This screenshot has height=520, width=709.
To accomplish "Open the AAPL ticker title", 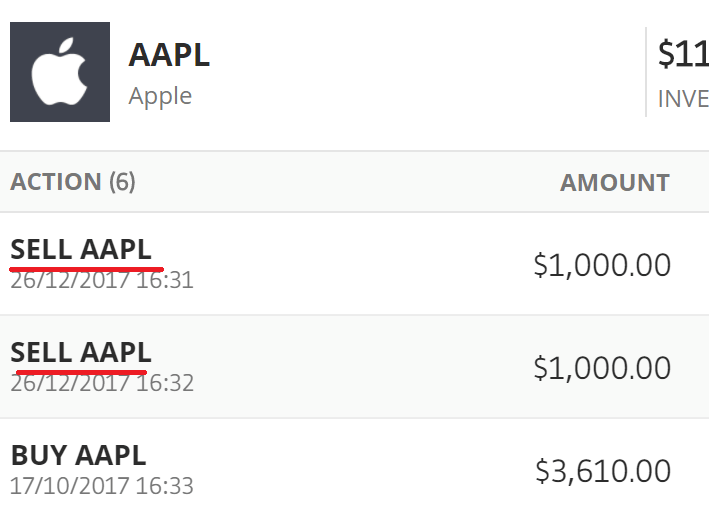I will [169, 55].
